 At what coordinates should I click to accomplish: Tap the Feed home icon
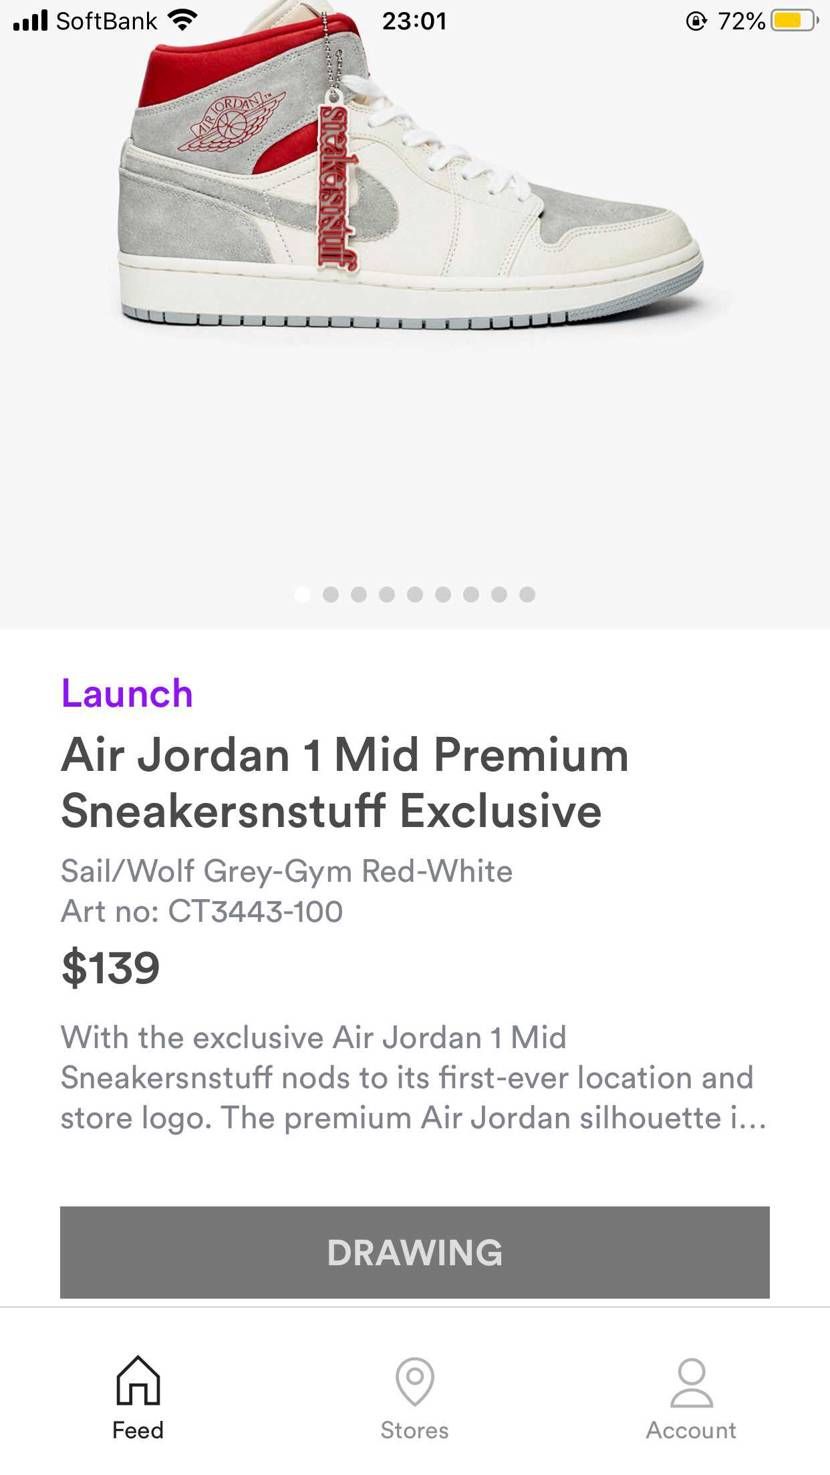(138, 1380)
